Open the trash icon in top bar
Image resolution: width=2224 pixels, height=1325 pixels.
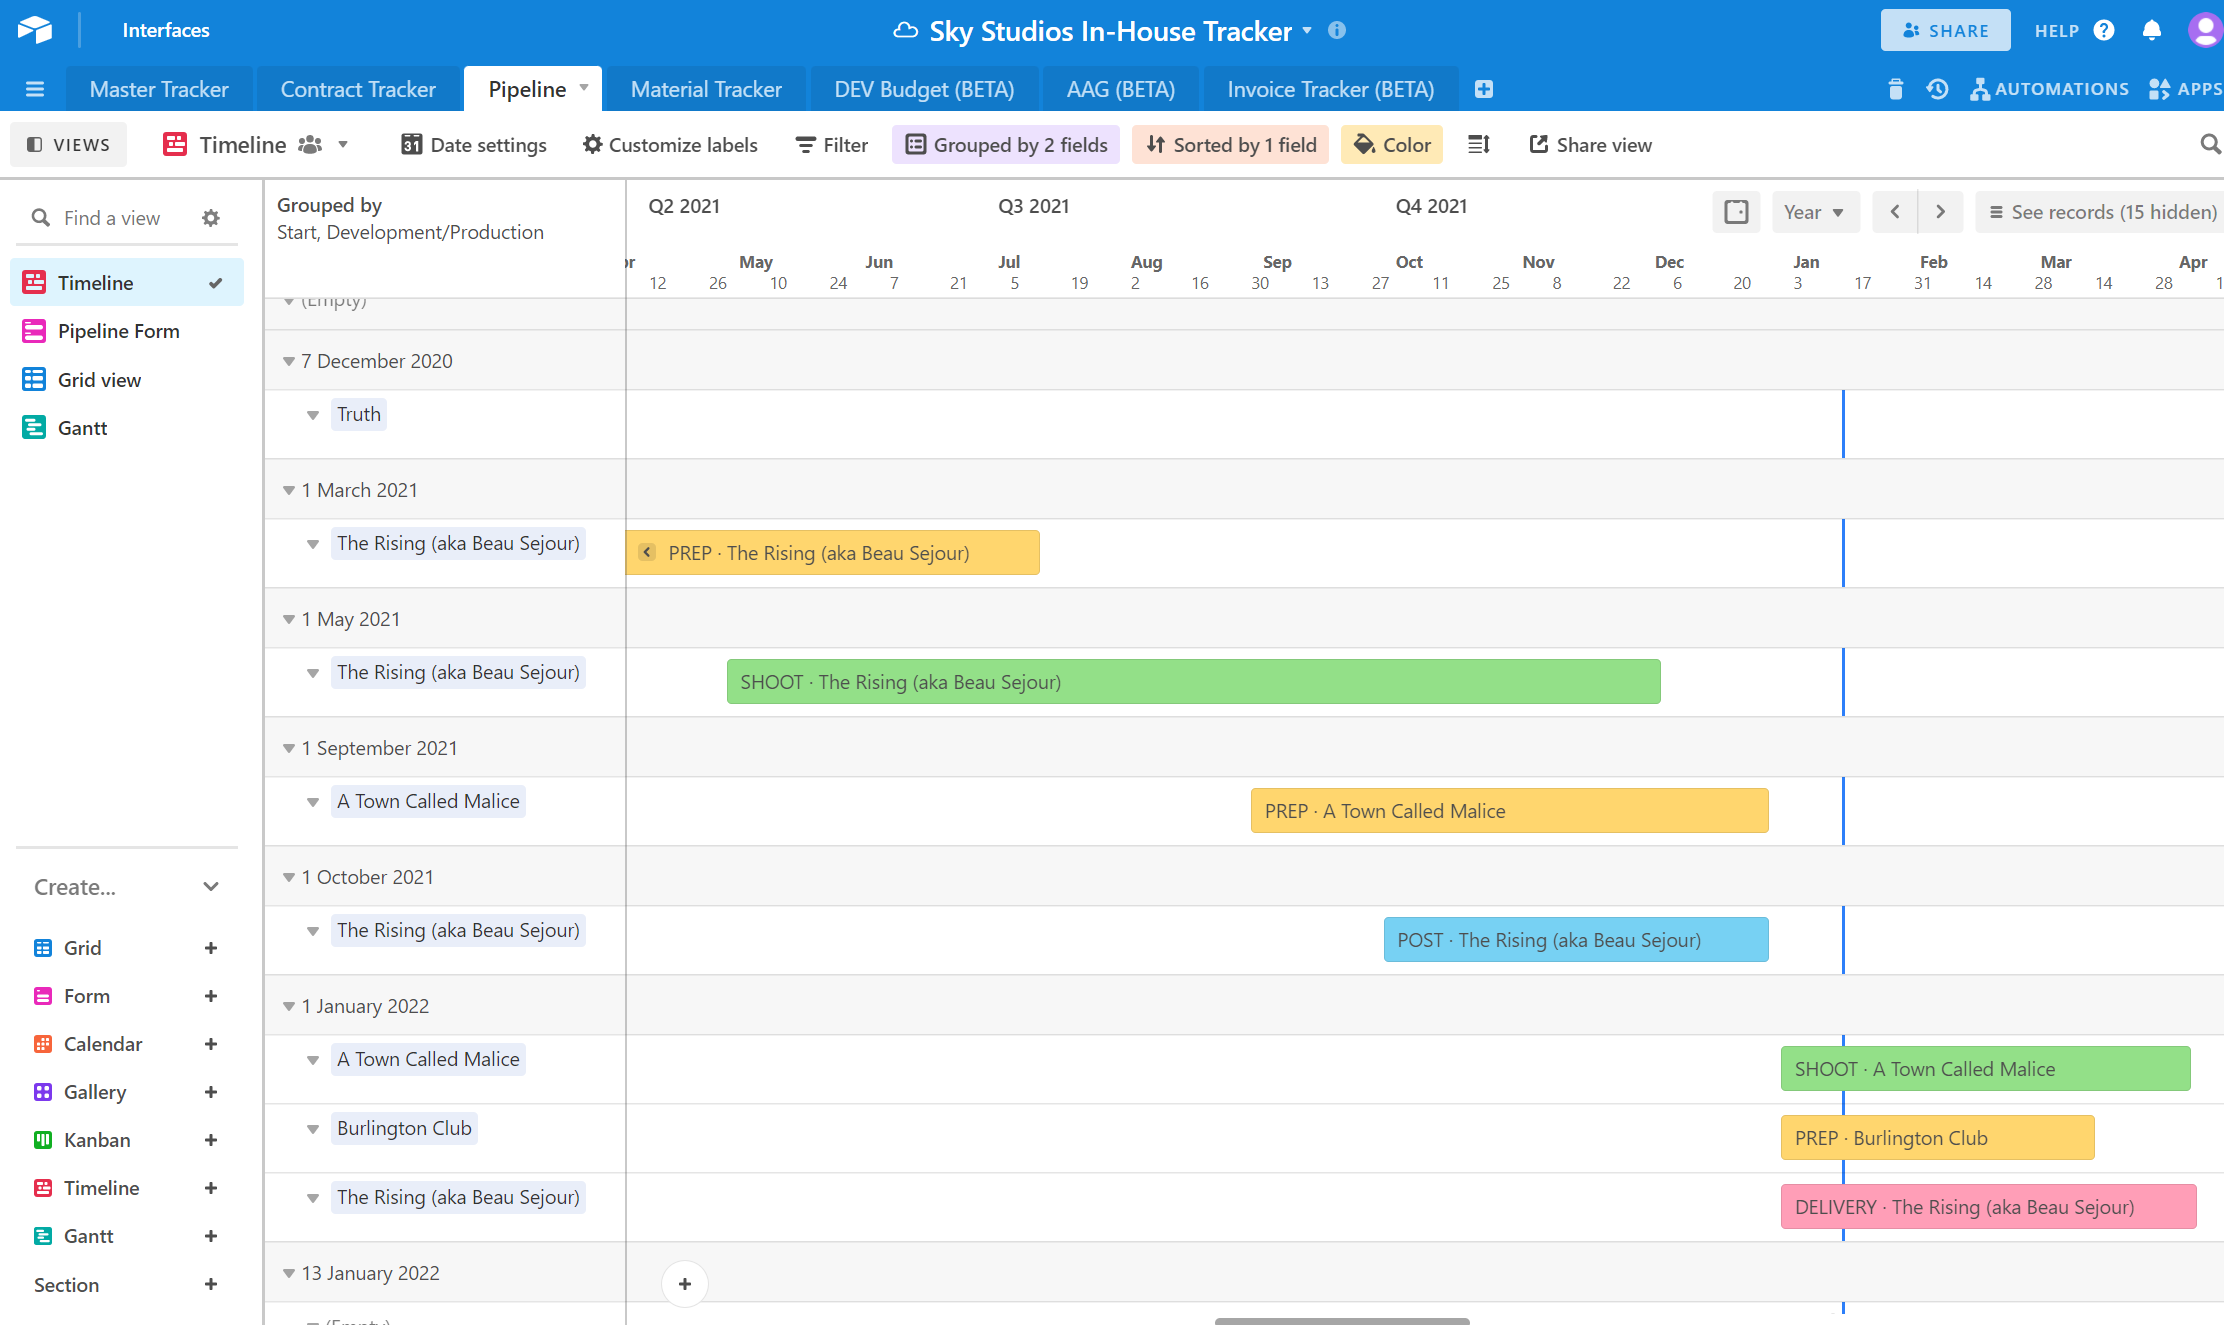tap(1895, 89)
